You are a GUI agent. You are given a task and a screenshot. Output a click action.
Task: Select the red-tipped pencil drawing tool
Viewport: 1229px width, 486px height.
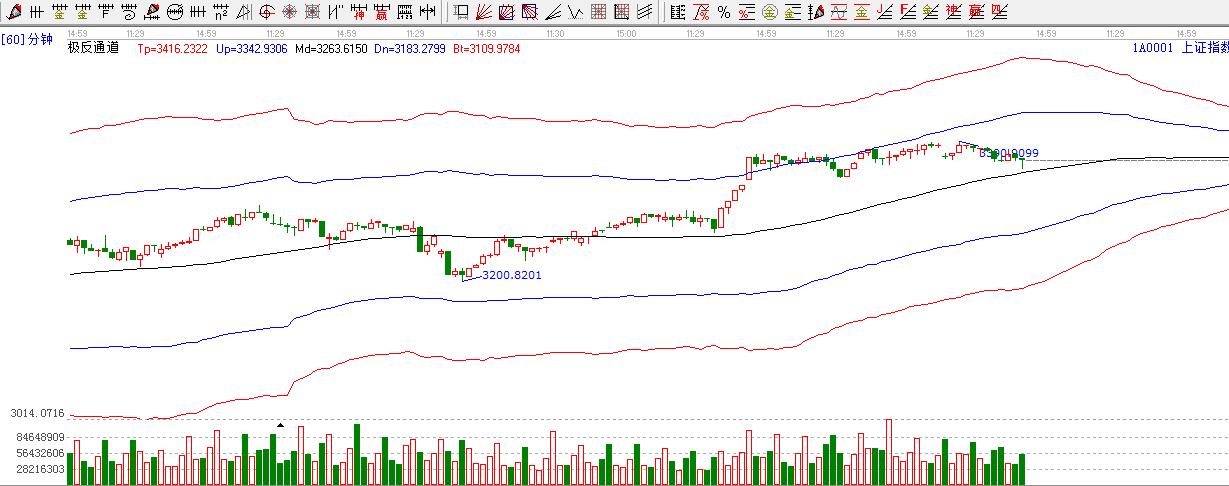pos(12,11)
